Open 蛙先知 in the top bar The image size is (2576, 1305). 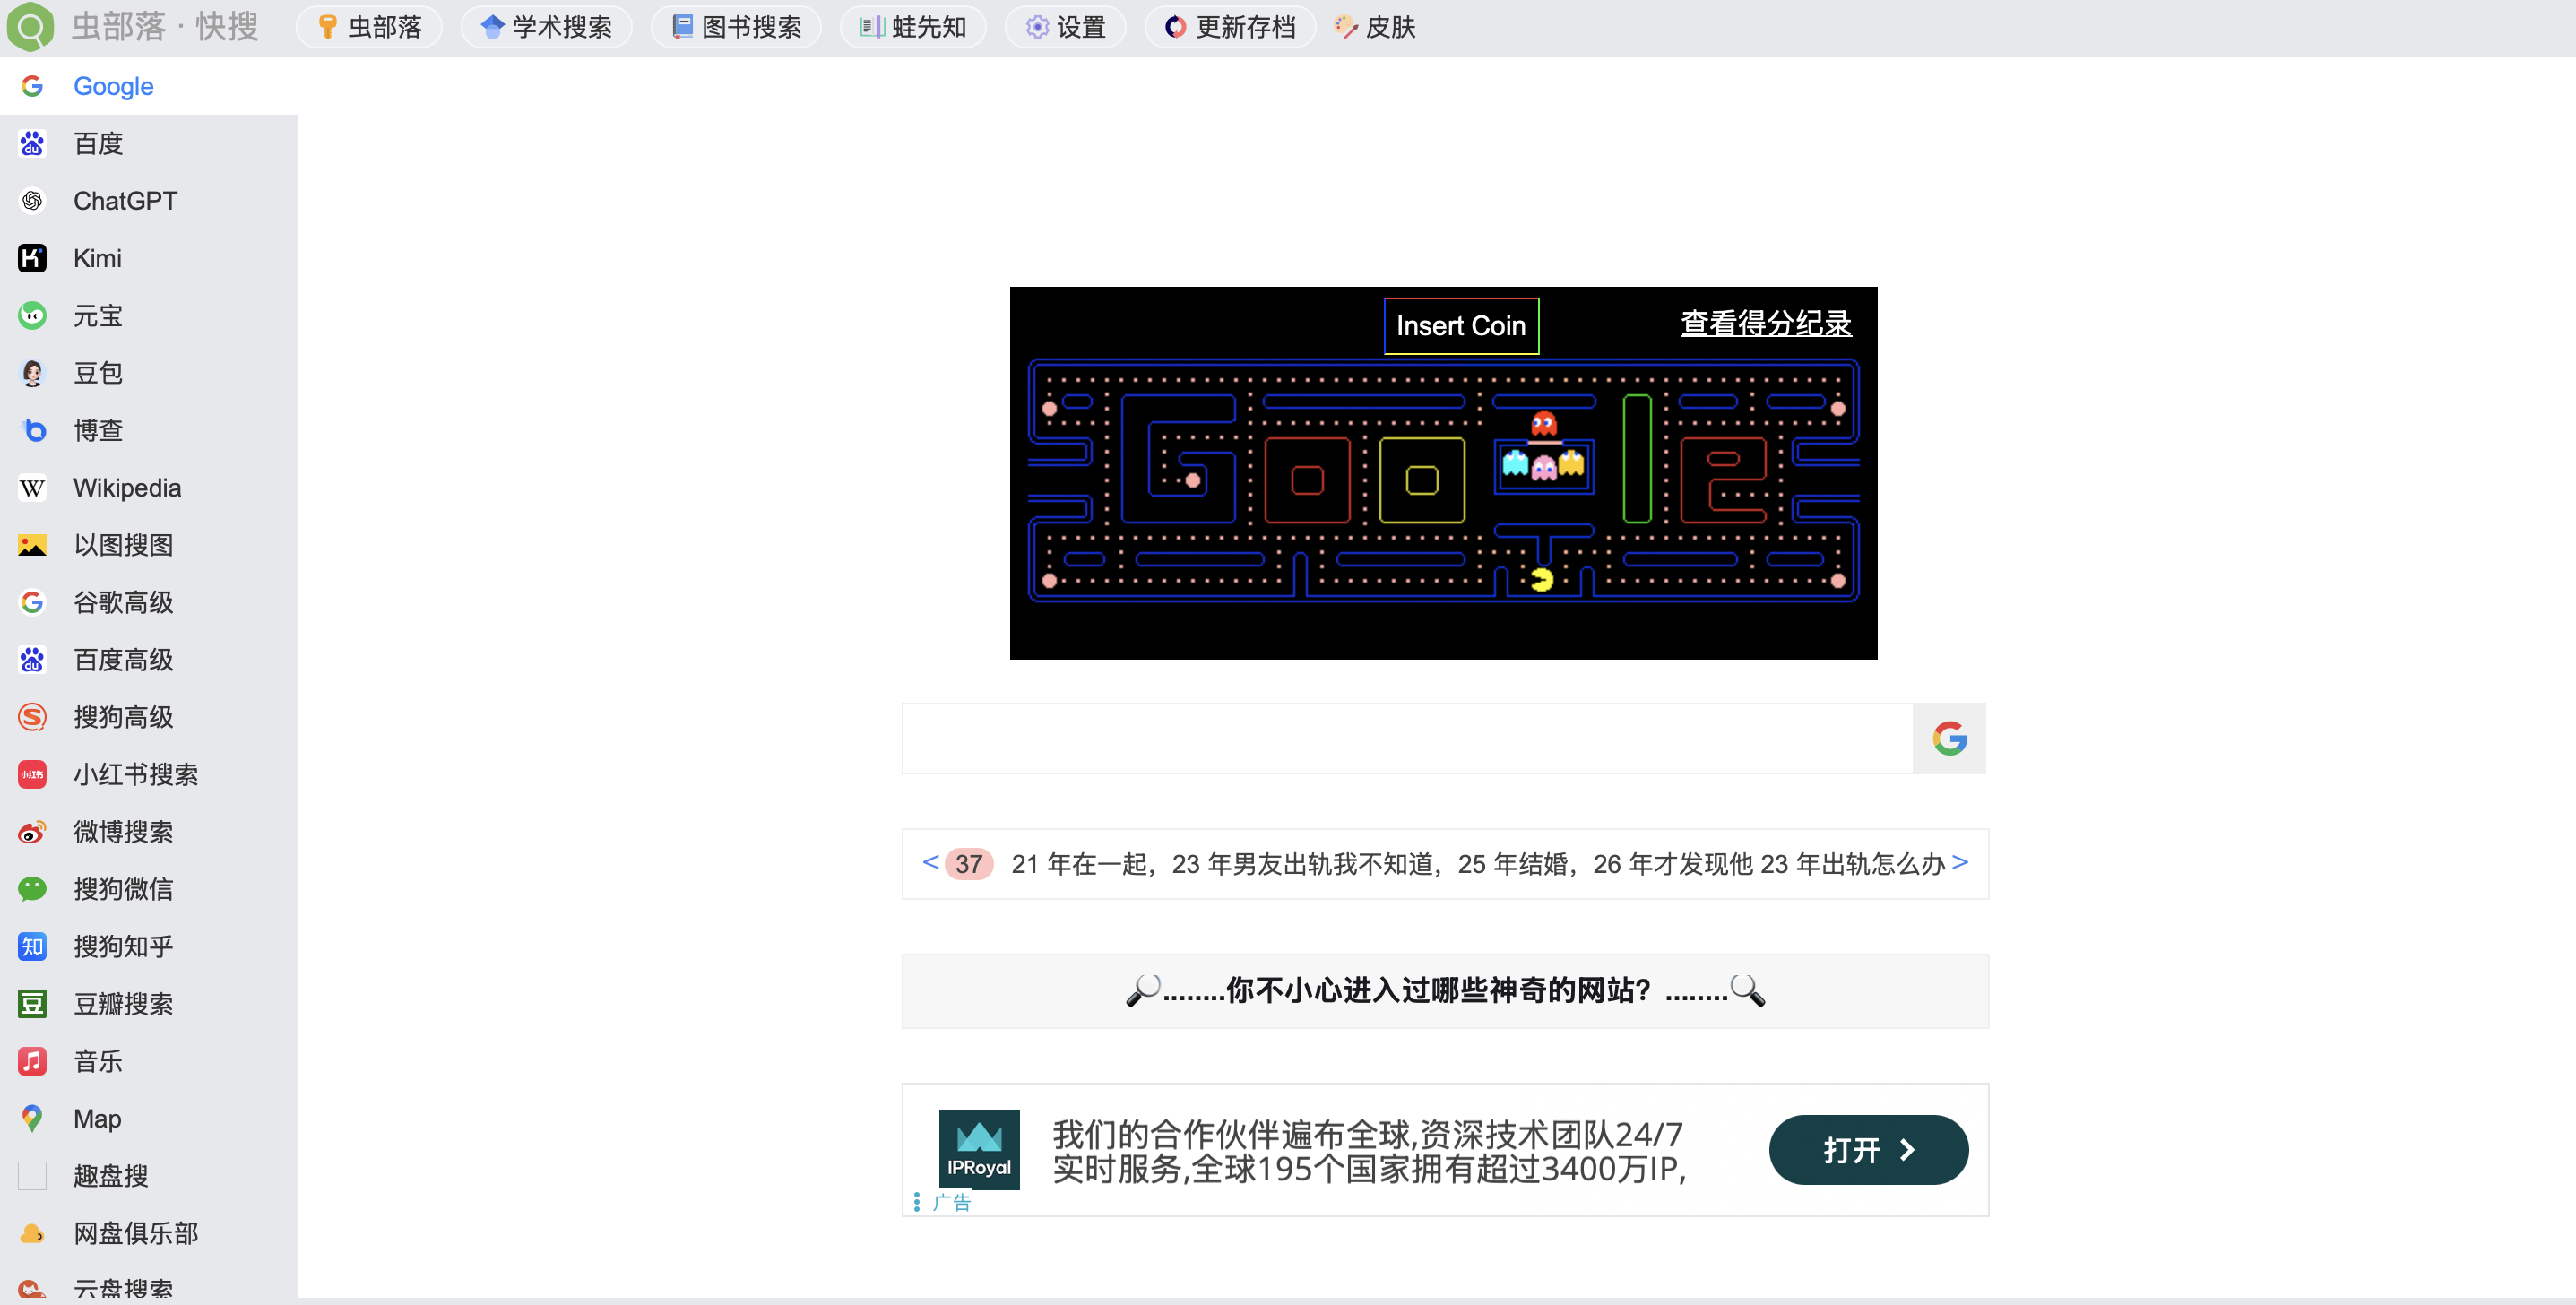click(x=913, y=27)
